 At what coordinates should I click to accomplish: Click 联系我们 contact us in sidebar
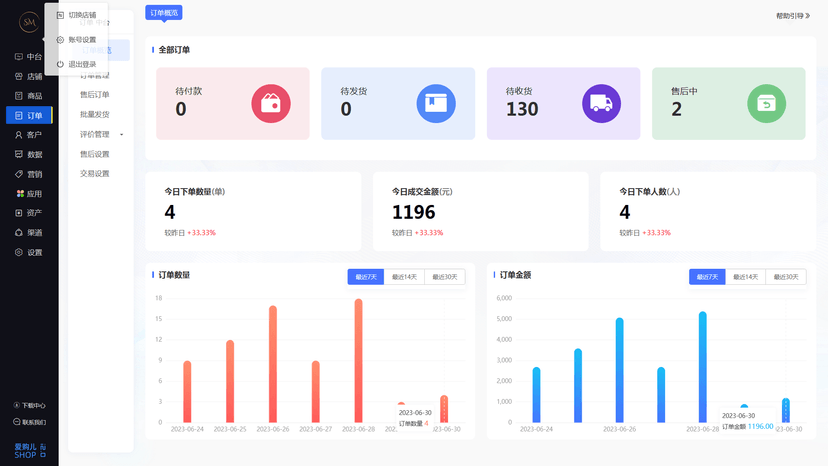tap(29, 422)
